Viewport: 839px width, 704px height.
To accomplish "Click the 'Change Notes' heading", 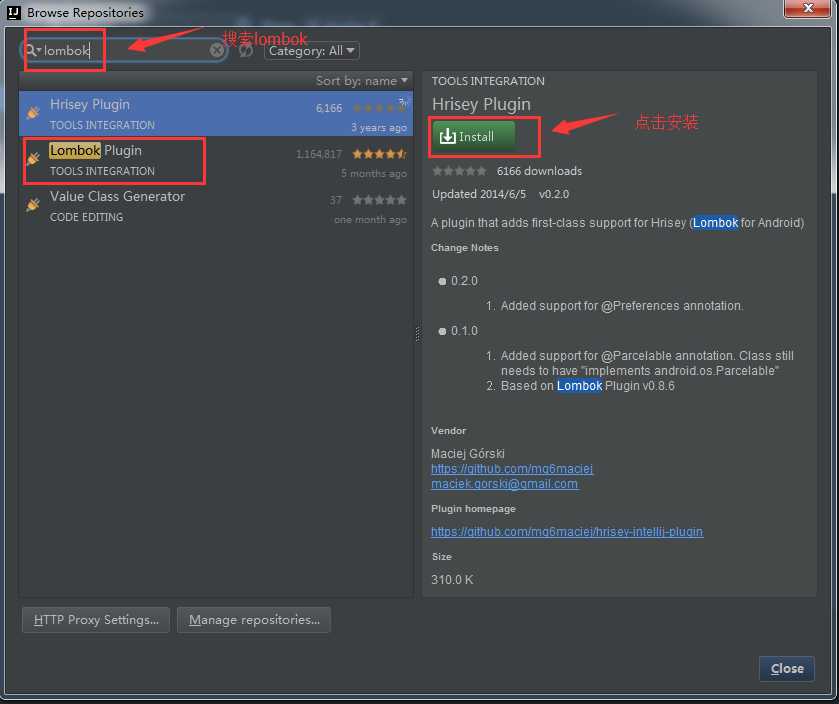I will pos(464,248).
